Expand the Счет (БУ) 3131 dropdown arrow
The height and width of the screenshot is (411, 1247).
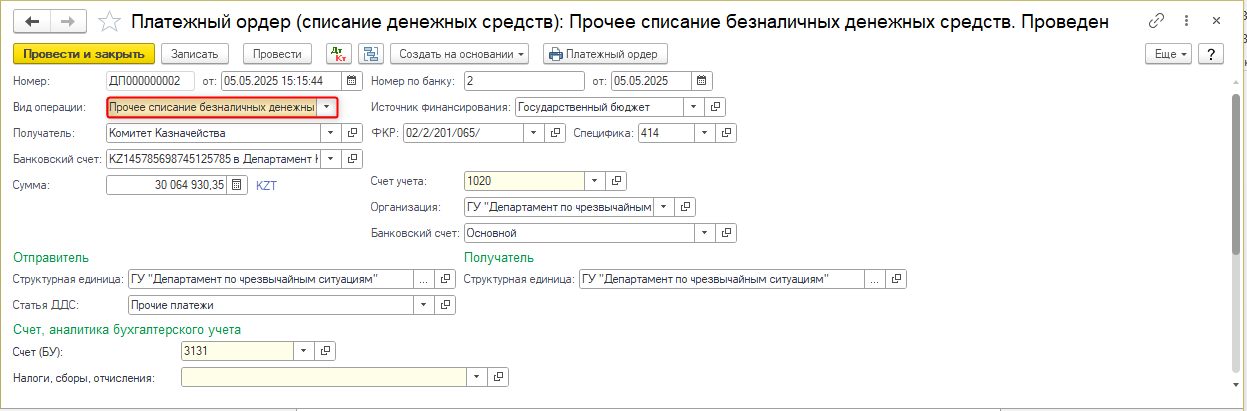pos(304,351)
